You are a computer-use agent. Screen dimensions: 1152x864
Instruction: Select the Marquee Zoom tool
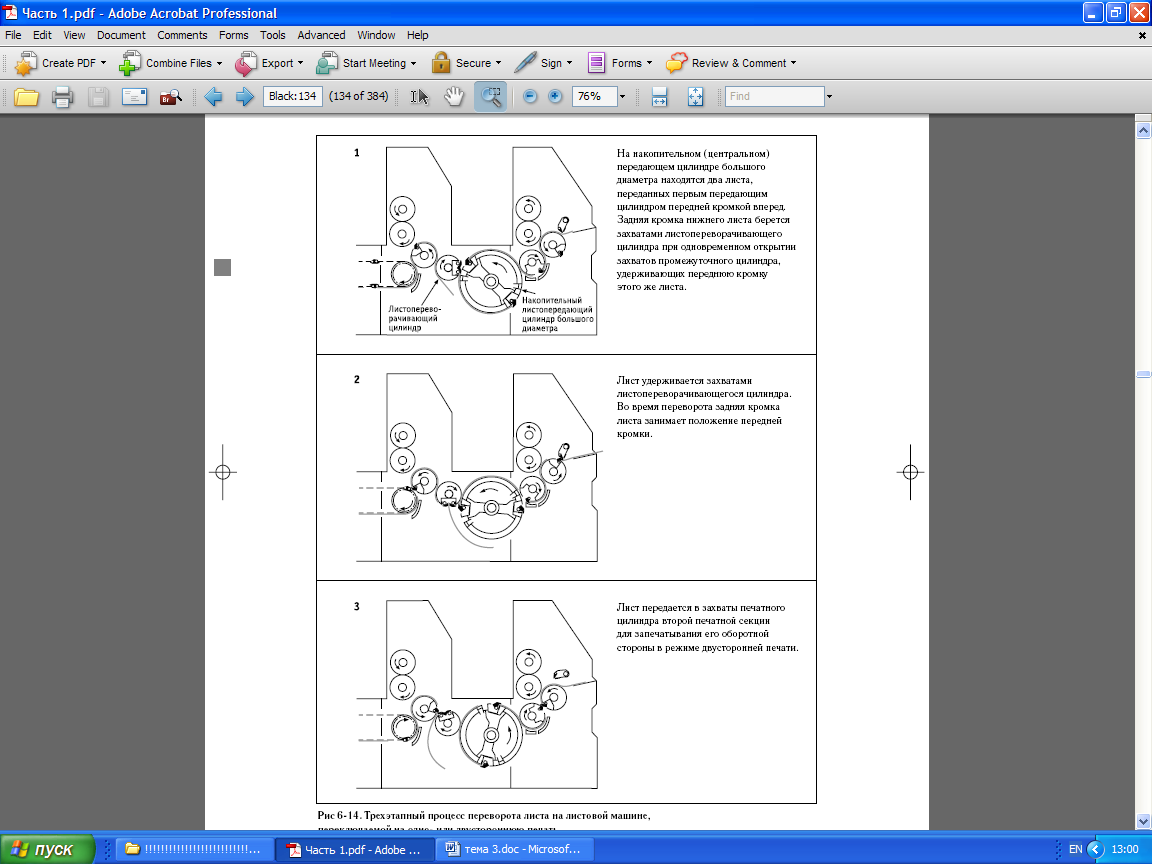(x=490, y=96)
